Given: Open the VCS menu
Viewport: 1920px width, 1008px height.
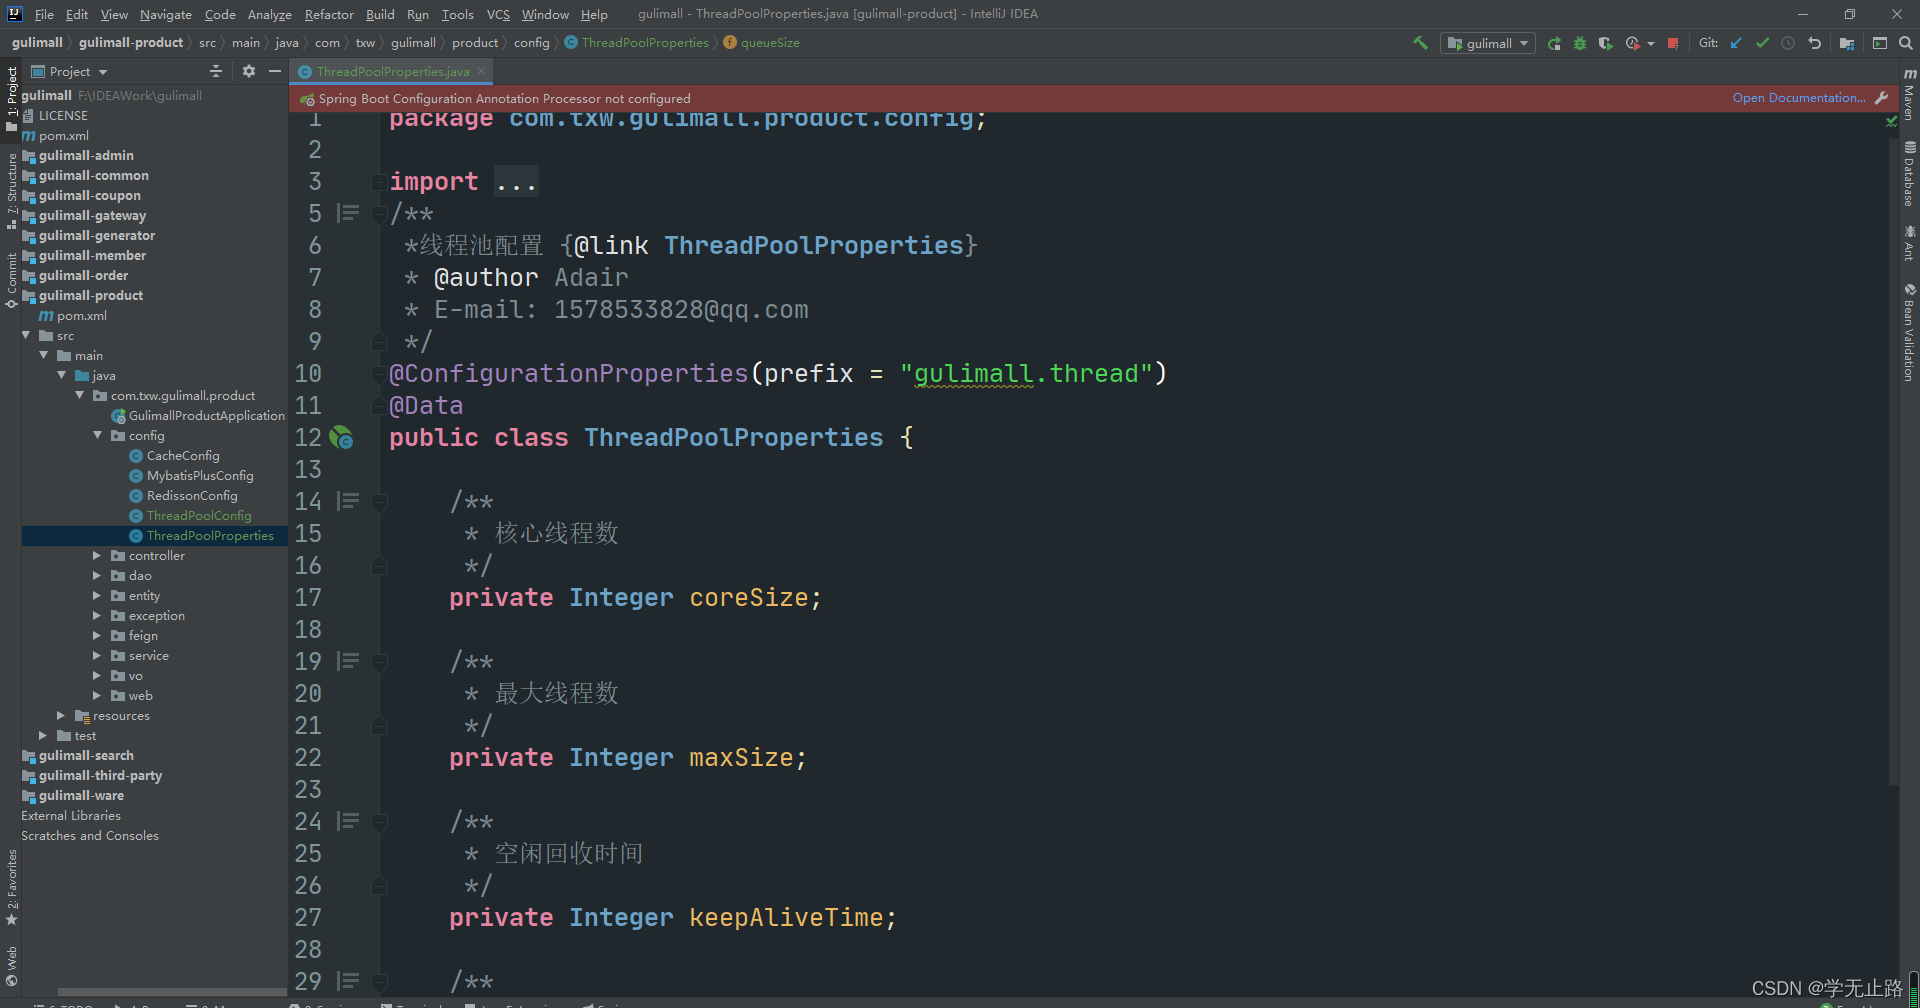Looking at the screenshot, I should [x=498, y=14].
